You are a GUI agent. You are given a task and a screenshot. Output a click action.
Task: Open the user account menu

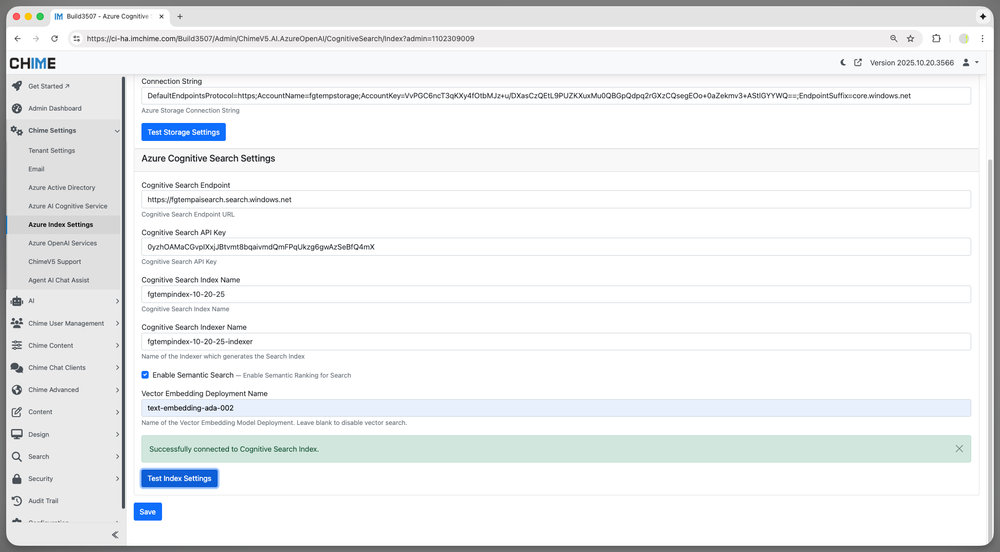point(970,62)
